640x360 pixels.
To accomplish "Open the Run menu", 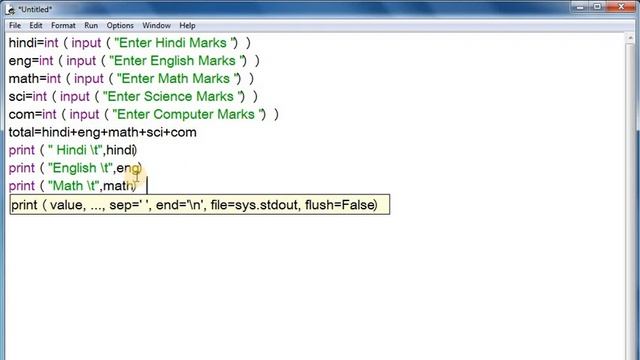I will (91, 25).
